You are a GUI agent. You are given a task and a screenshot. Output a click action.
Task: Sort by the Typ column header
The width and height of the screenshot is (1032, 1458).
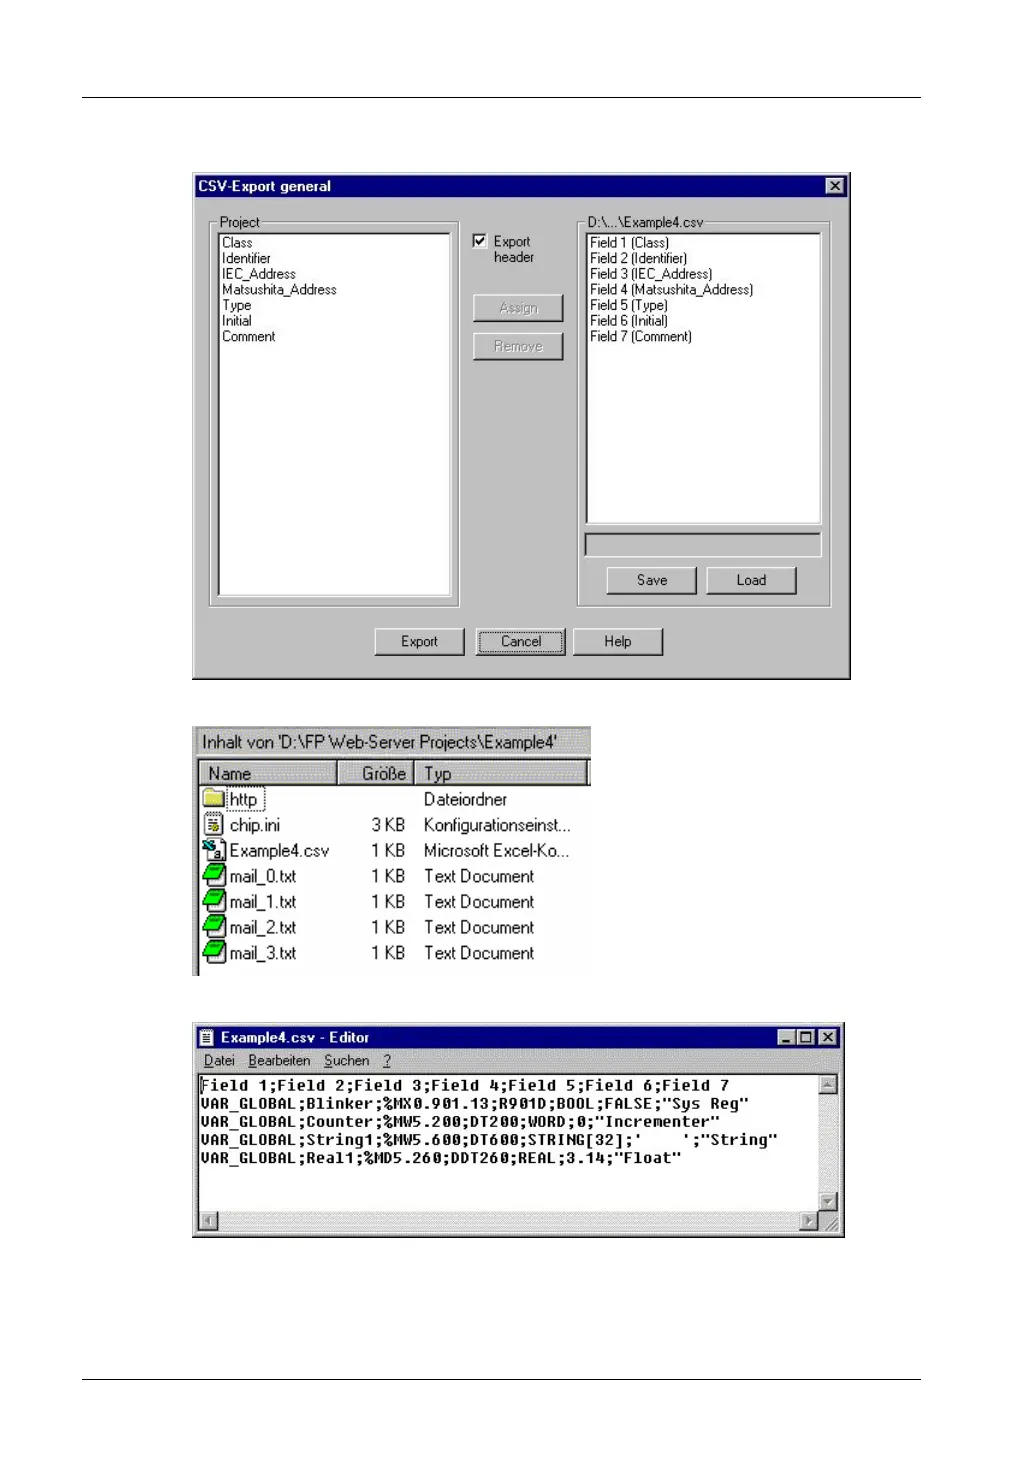(501, 773)
